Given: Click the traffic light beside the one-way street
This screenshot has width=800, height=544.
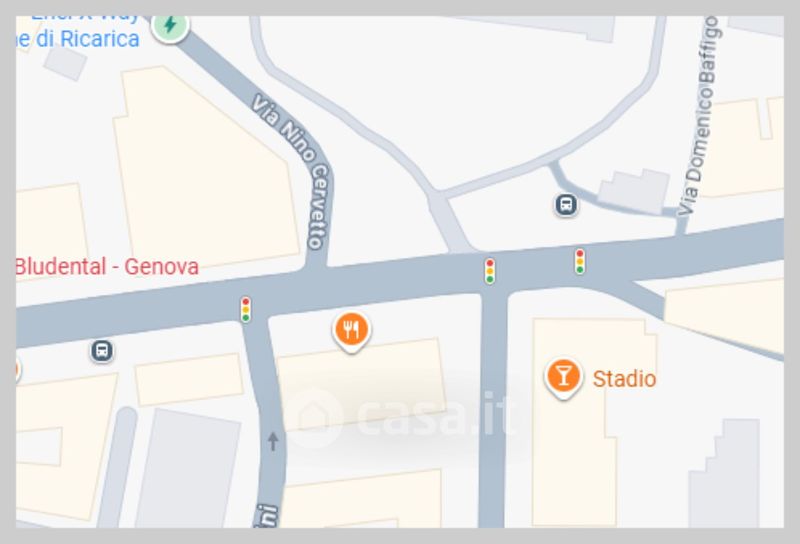Looking at the screenshot, I should click(245, 309).
